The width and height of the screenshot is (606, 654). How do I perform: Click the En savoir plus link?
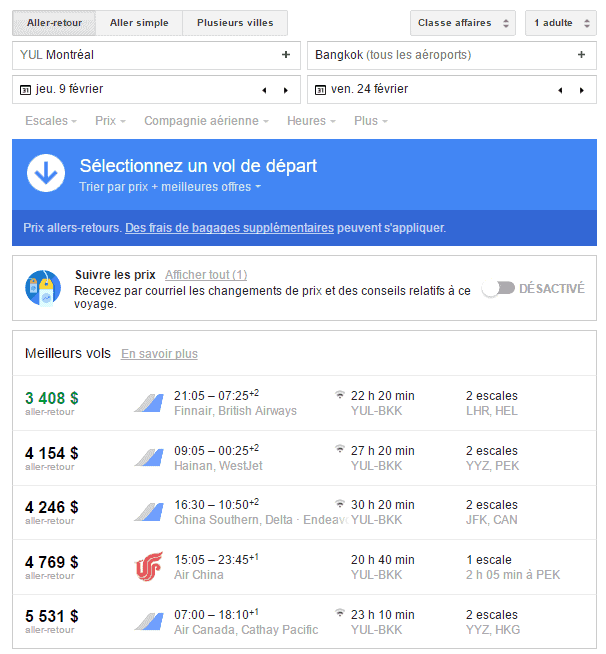point(159,353)
